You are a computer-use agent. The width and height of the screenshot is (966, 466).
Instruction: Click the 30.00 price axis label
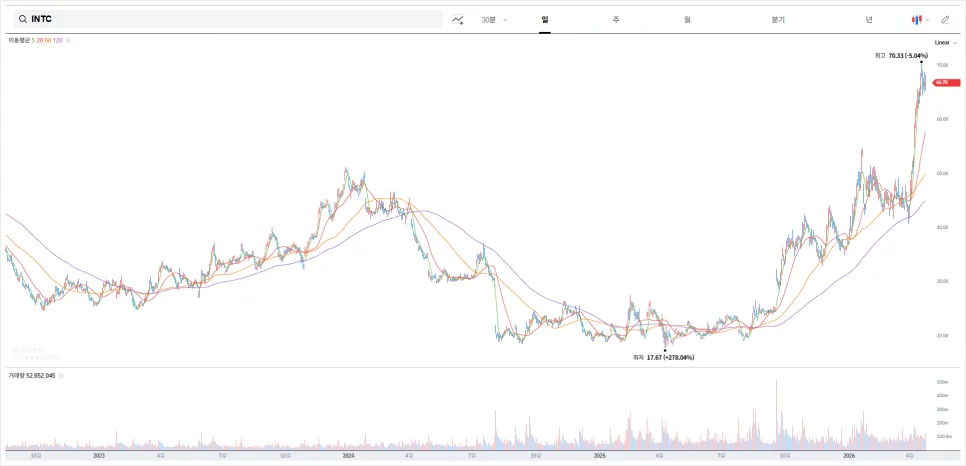(x=942, y=282)
